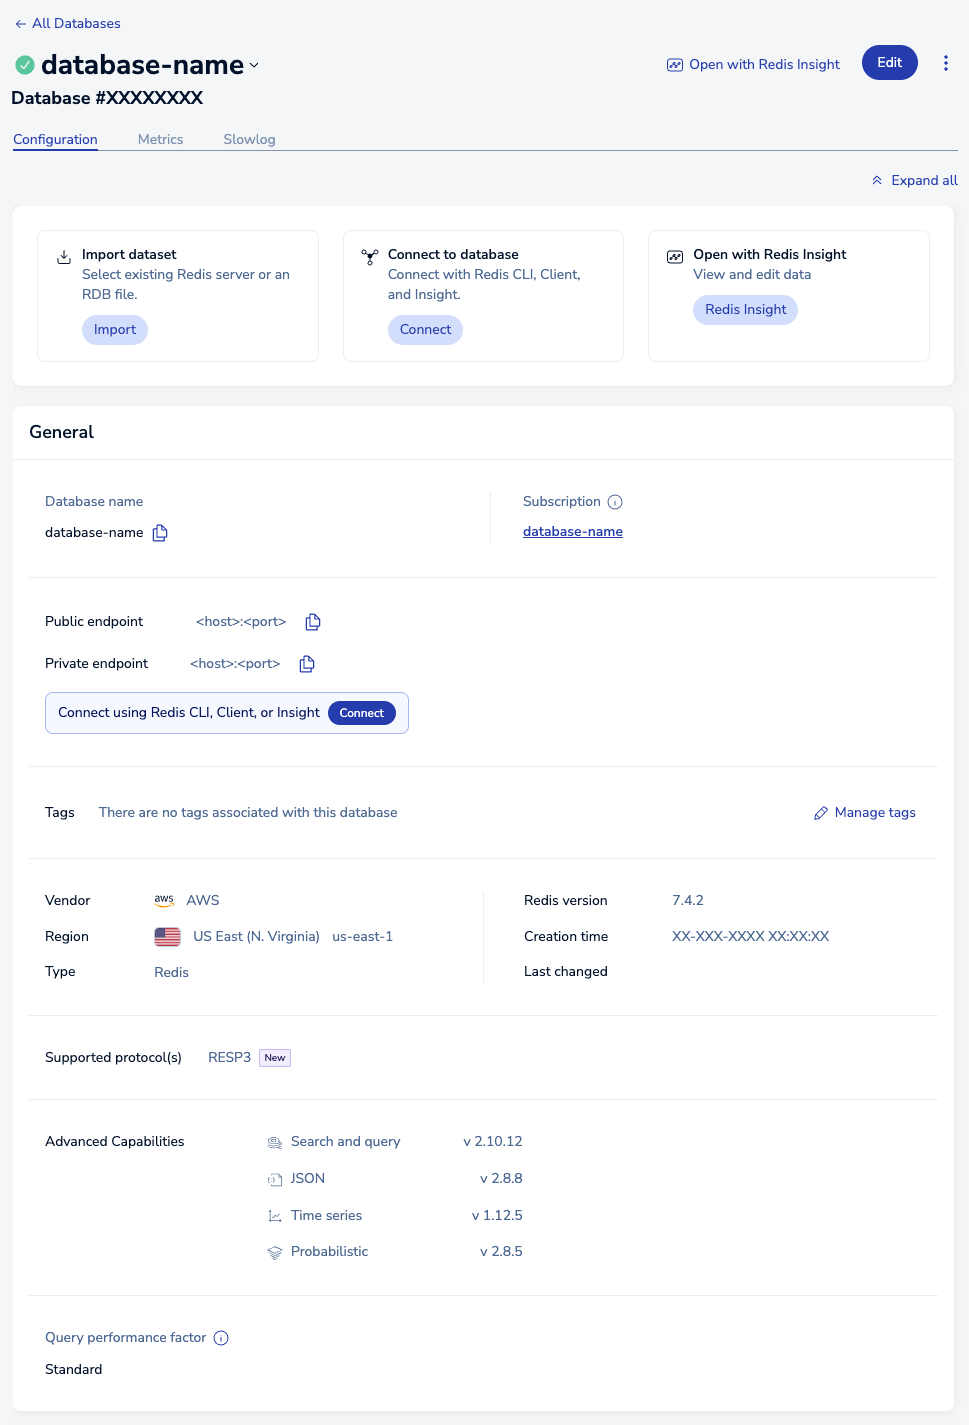Click the Probabilistic version v 2.8.5
The height and width of the screenshot is (1425, 969).
[x=501, y=1252]
